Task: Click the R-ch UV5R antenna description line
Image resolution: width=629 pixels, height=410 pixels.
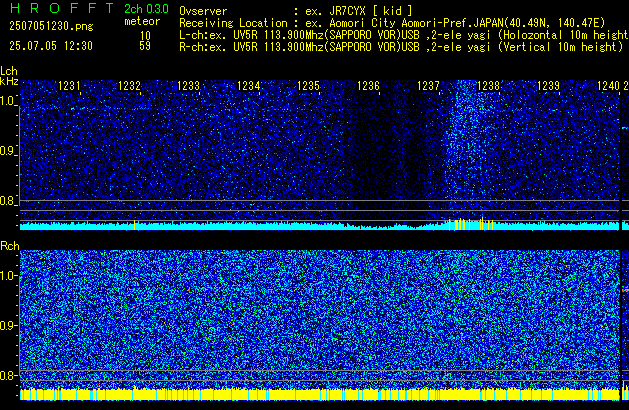Action: [x=401, y=47]
